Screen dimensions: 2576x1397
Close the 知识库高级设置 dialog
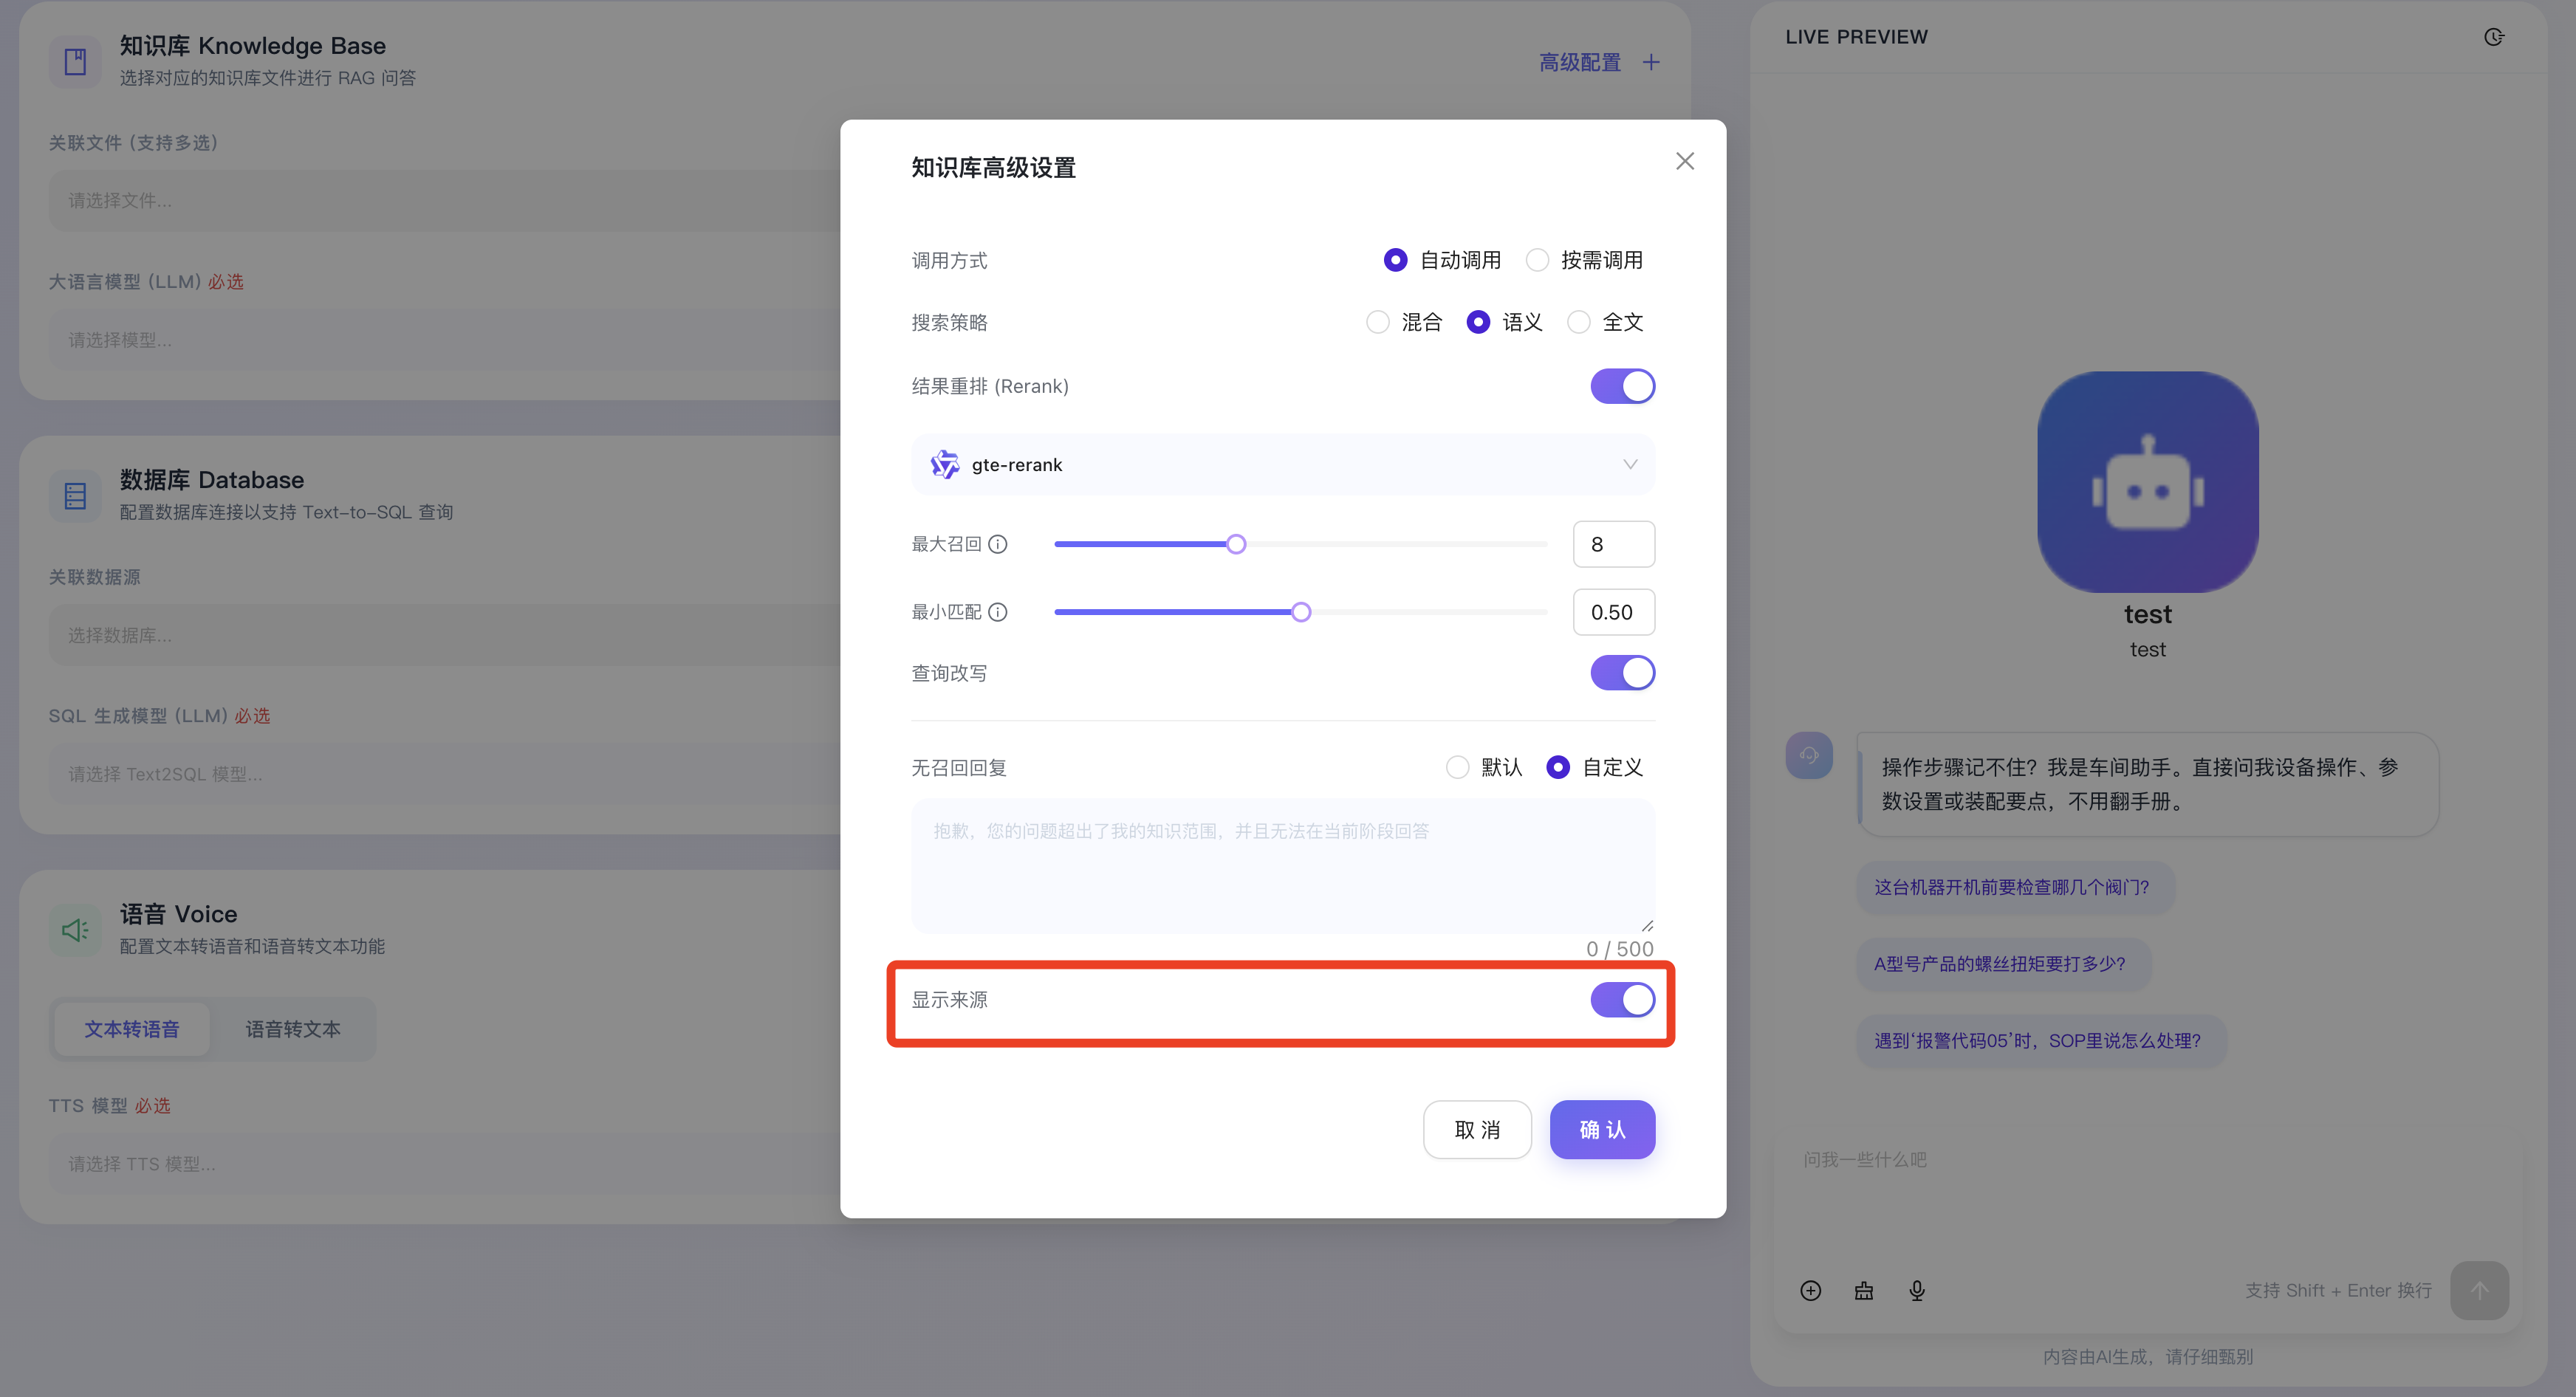point(1684,161)
